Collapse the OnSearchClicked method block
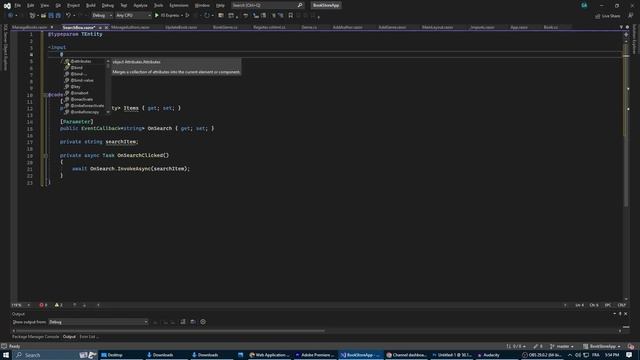 (x=45, y=156)
